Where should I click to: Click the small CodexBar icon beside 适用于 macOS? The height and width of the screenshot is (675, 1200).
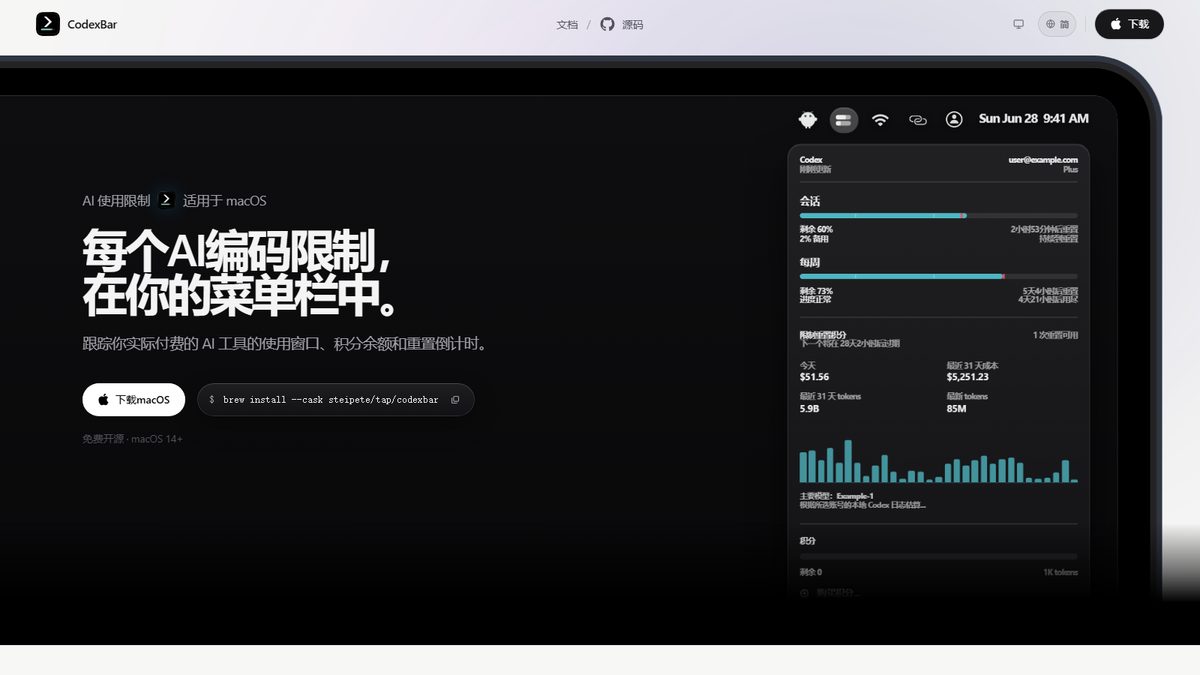click(167, 200)
